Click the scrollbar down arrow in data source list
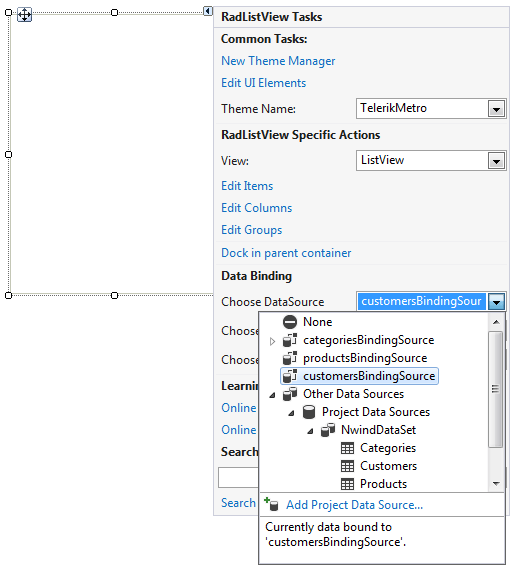The height and width of the screenshot is (568, 531). click(496, 484)
